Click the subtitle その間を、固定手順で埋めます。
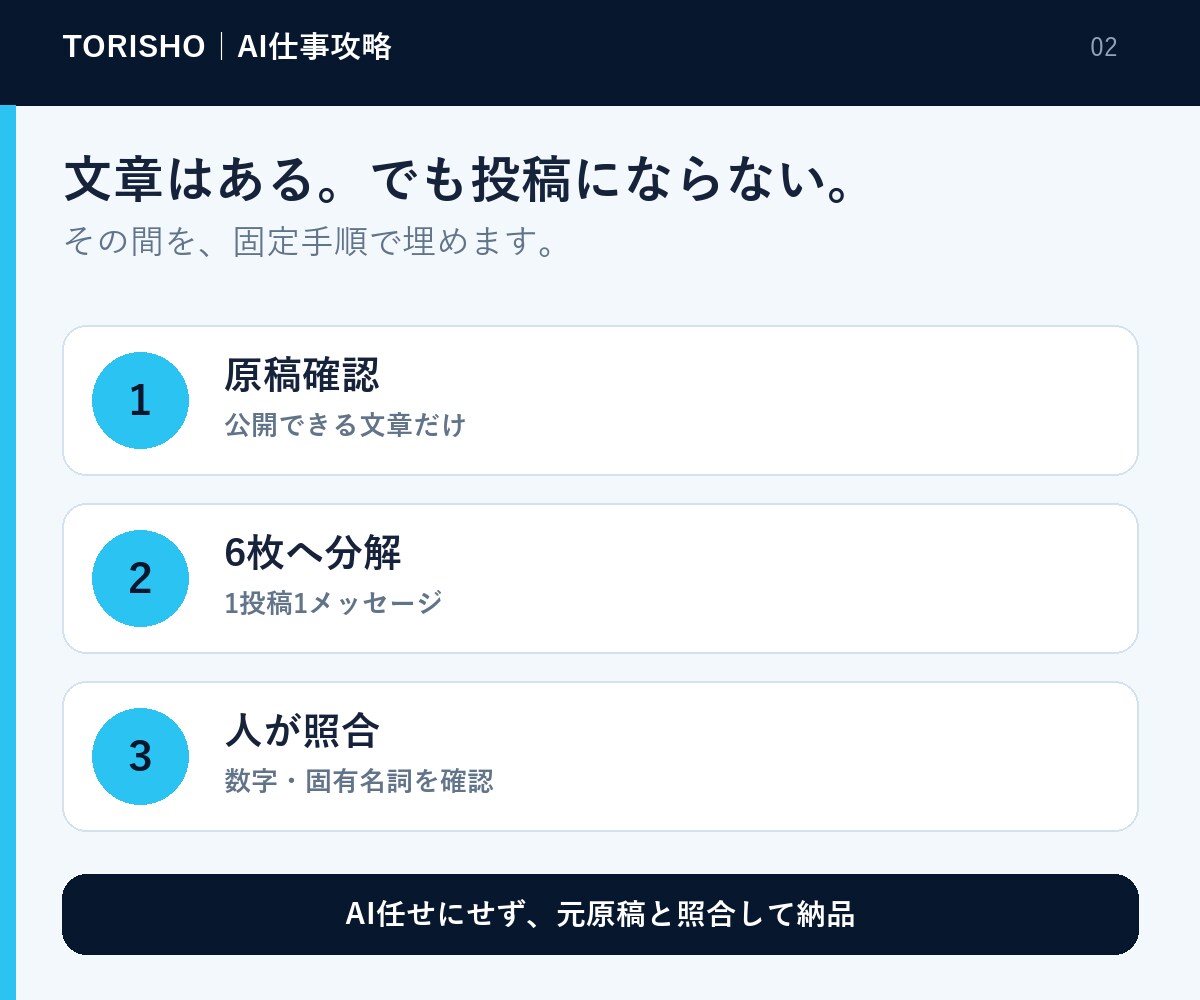The image size is (1200, 1000). [309, 241]
